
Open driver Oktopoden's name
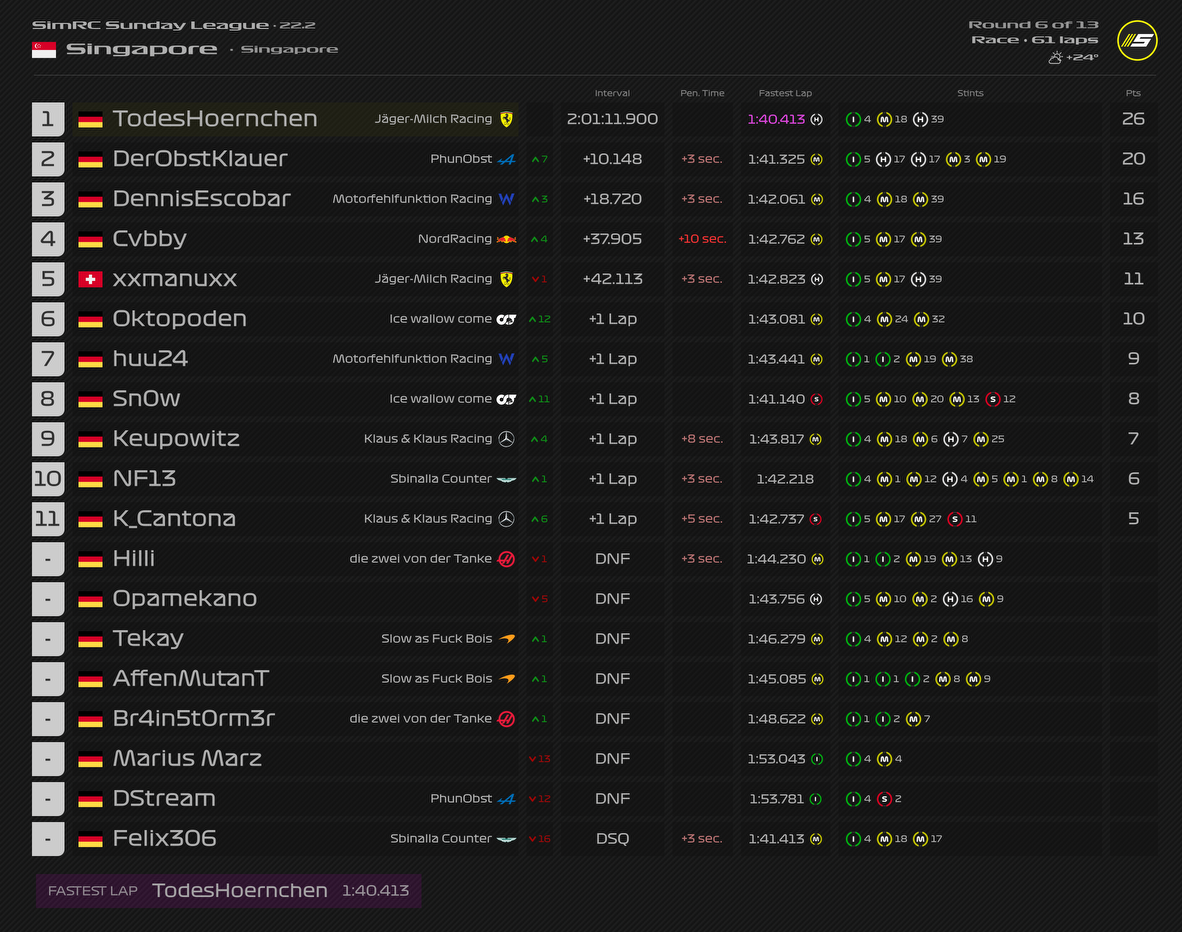coord(180,319)
